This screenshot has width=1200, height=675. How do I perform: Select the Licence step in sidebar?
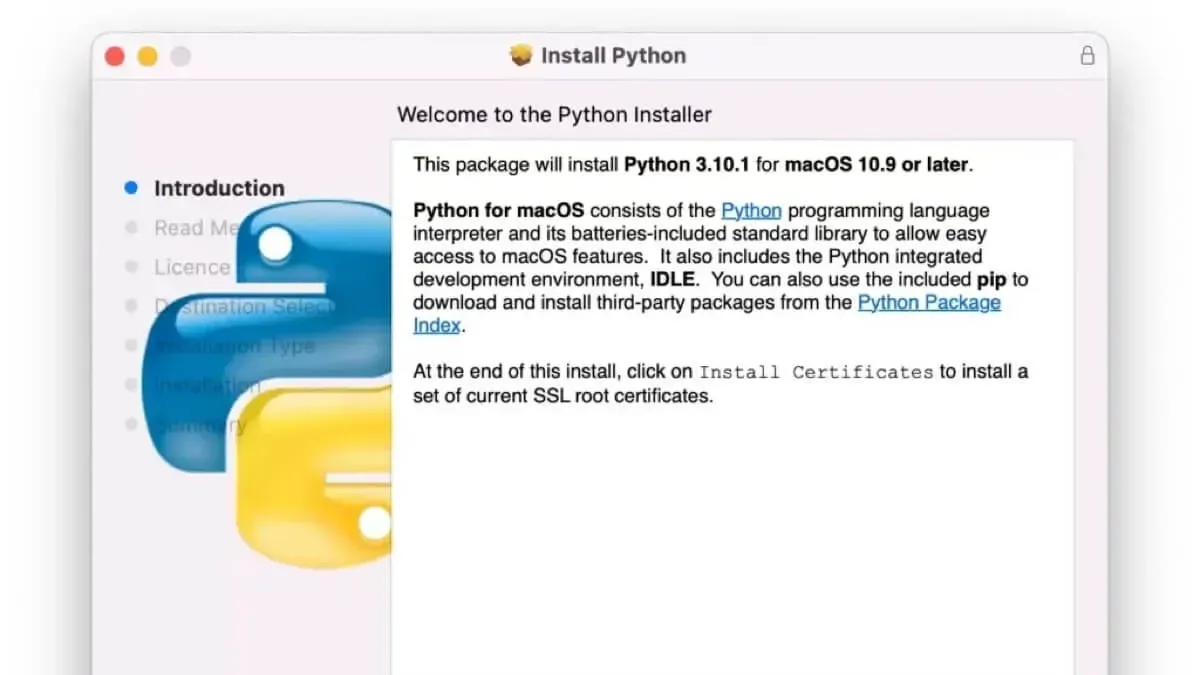point(192,267)
